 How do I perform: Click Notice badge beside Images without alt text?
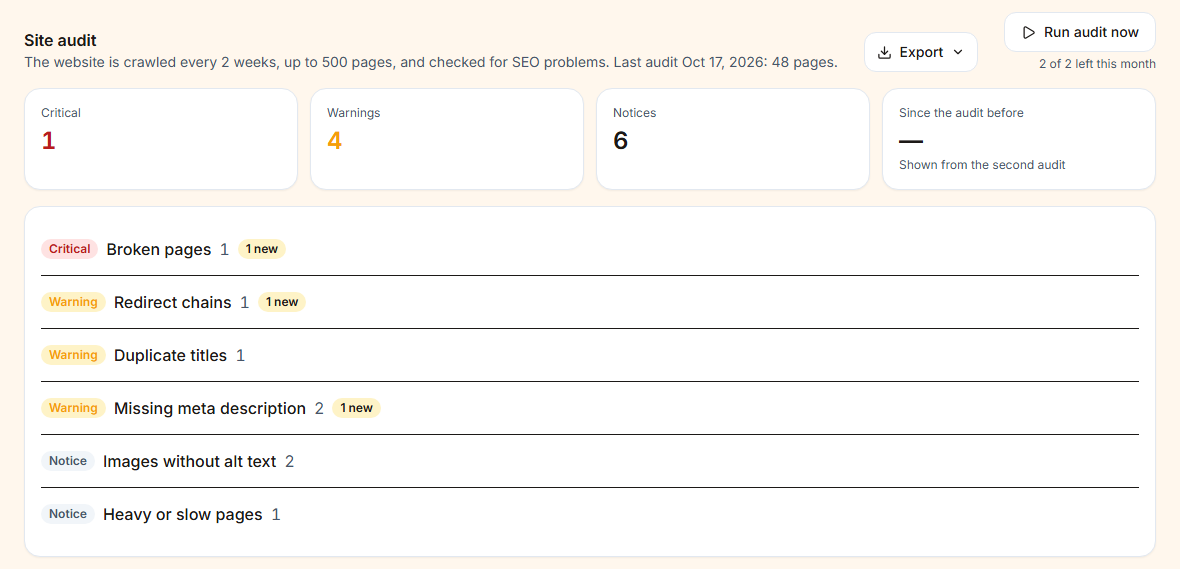(x=68, y=461)
